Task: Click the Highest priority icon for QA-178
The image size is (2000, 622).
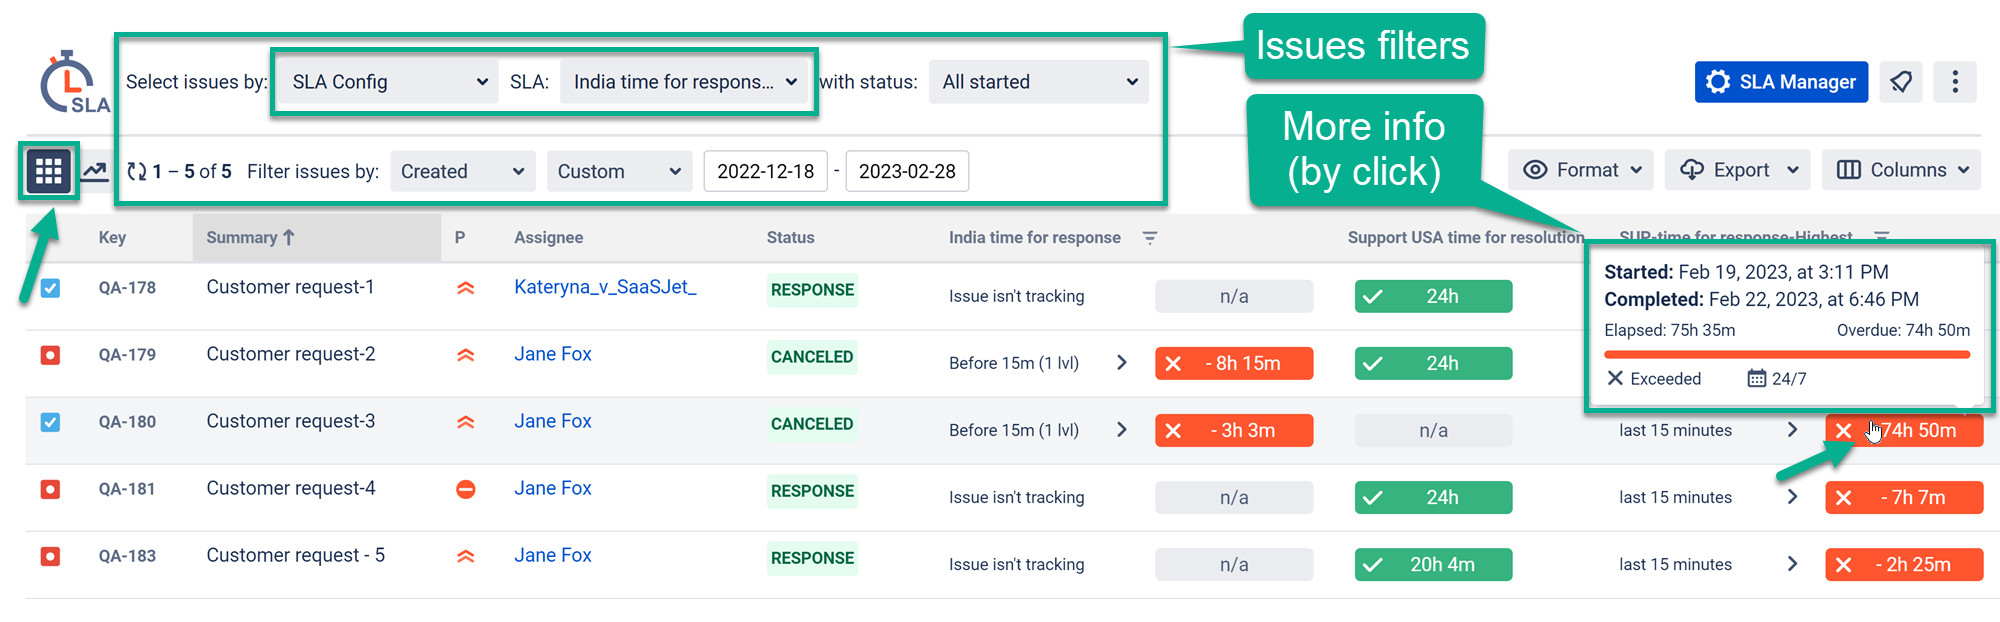Action: [465, 288]
